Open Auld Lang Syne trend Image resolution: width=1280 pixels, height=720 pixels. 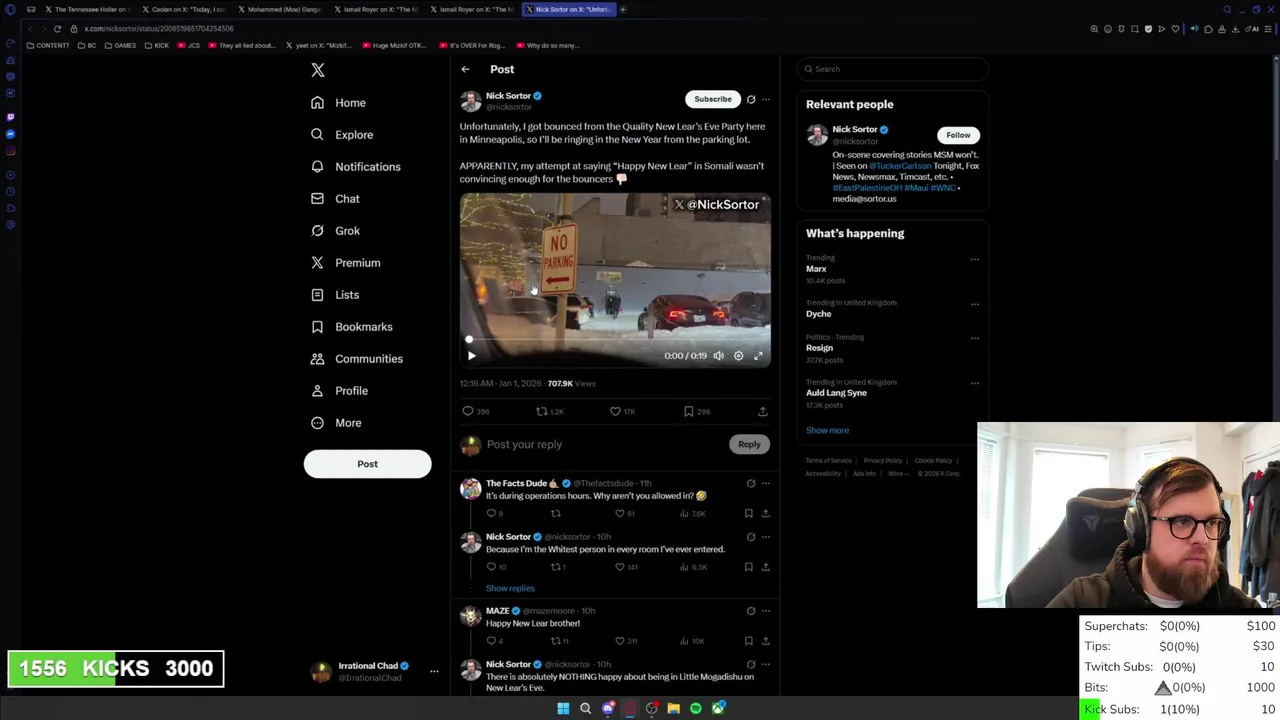(836, 393)
